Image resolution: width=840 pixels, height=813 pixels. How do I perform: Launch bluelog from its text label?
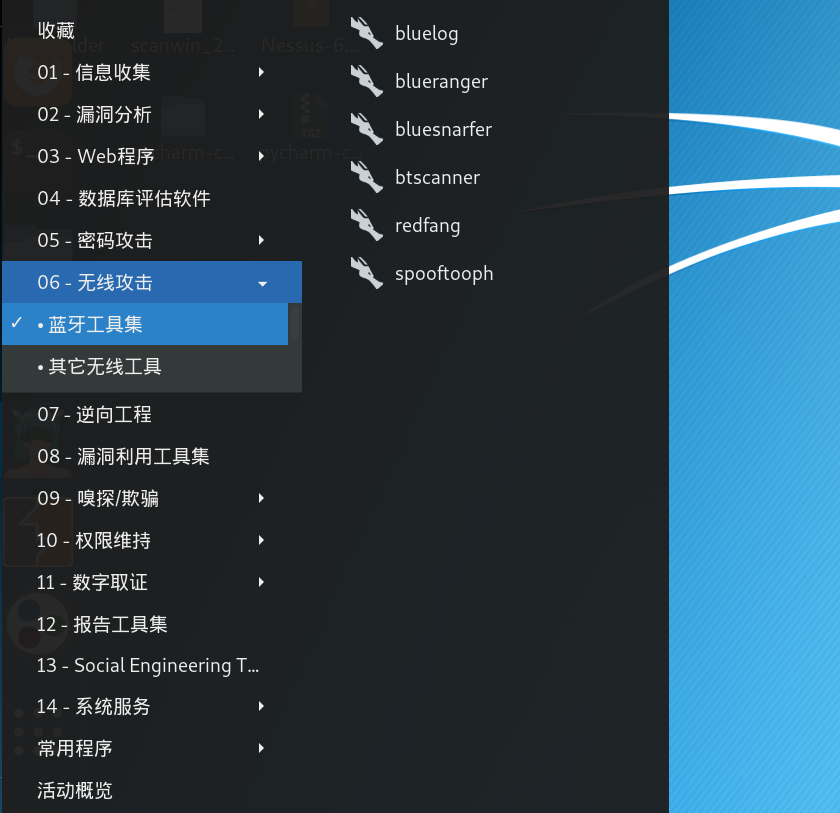point(426,34)
